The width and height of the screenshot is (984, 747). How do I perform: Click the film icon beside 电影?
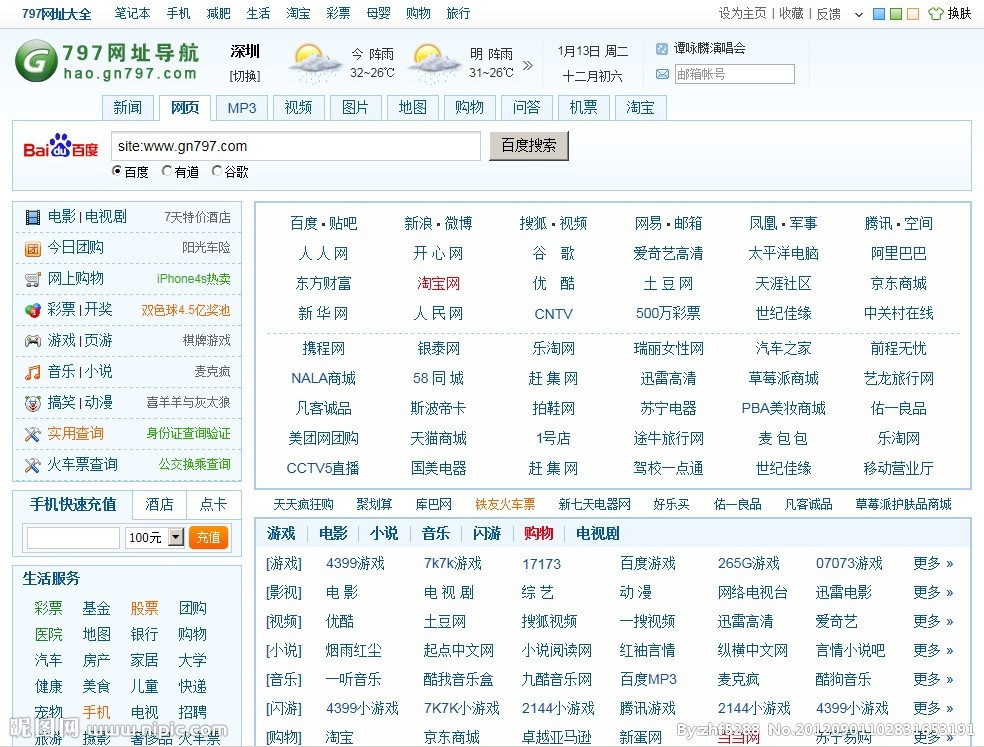33,217
